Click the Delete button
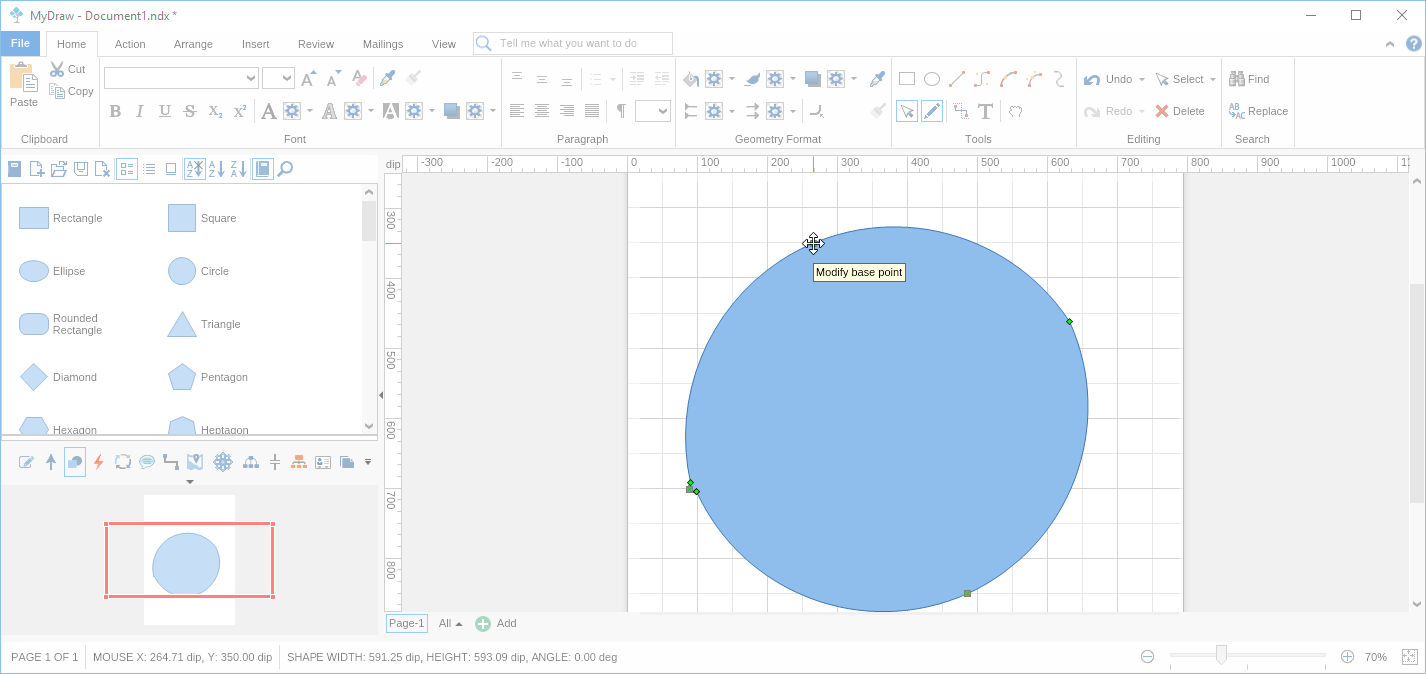This screenshot has height=674, width=1426. coord(1179,111)
